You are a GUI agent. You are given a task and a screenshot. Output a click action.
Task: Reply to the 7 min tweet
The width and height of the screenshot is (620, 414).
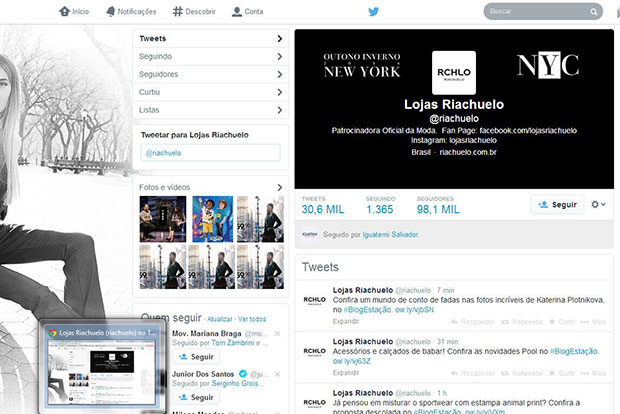473,322
